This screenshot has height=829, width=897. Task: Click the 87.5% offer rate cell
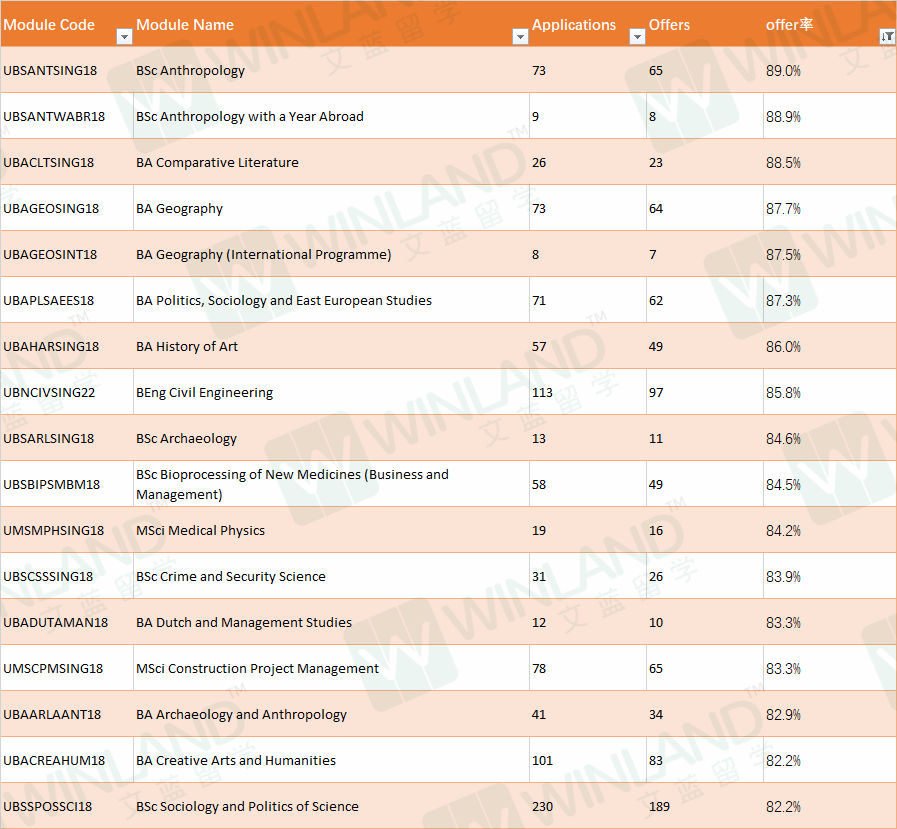829,254
